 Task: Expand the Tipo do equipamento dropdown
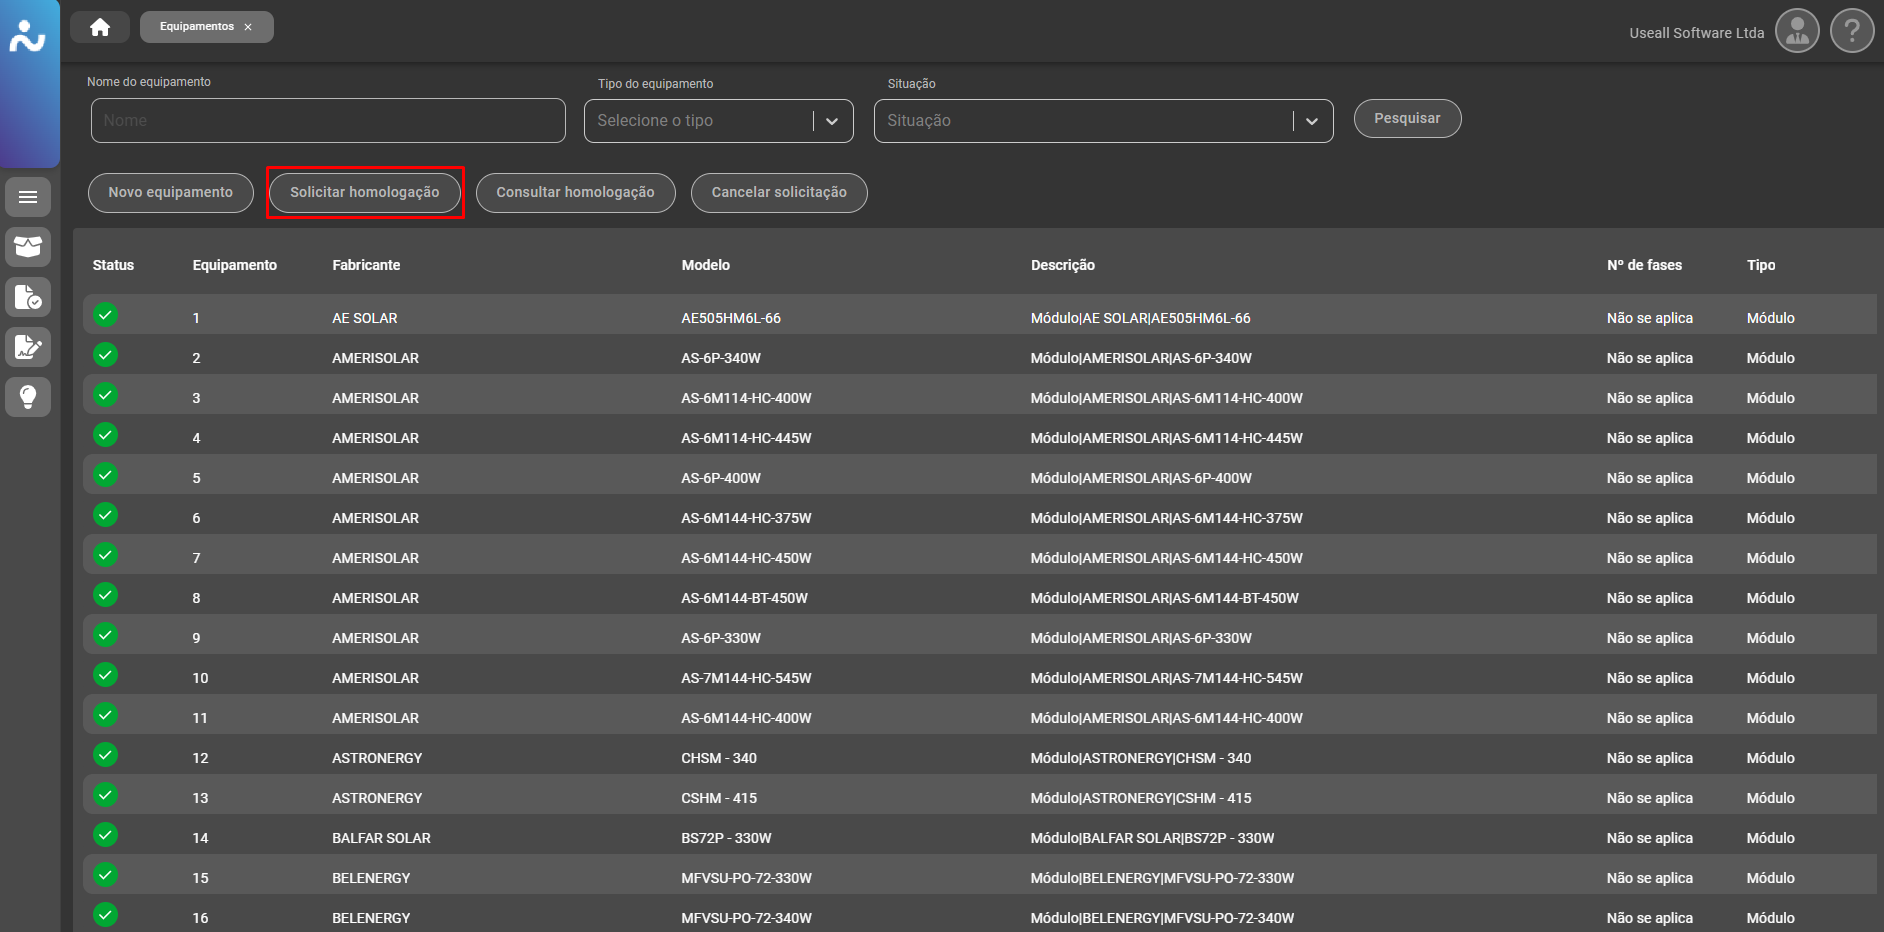(831, 121)
